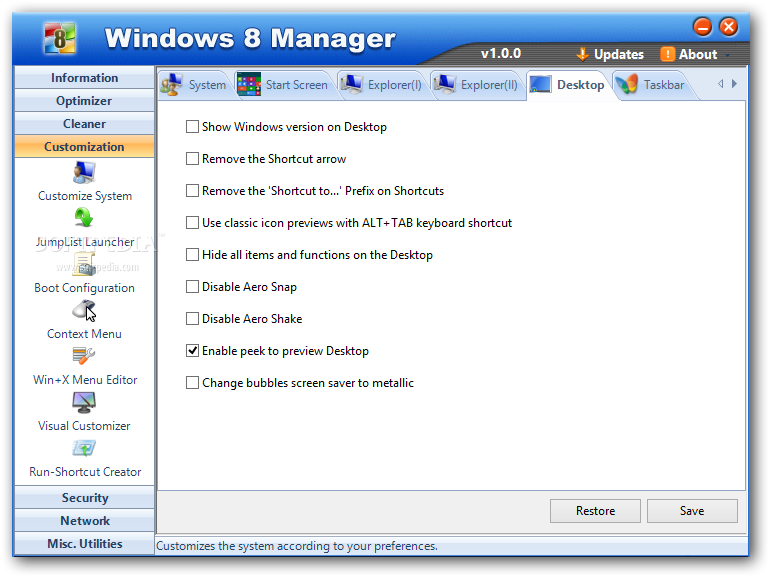
Task: Switch to the Start Screen tab
Action: [x=283, y=84]
